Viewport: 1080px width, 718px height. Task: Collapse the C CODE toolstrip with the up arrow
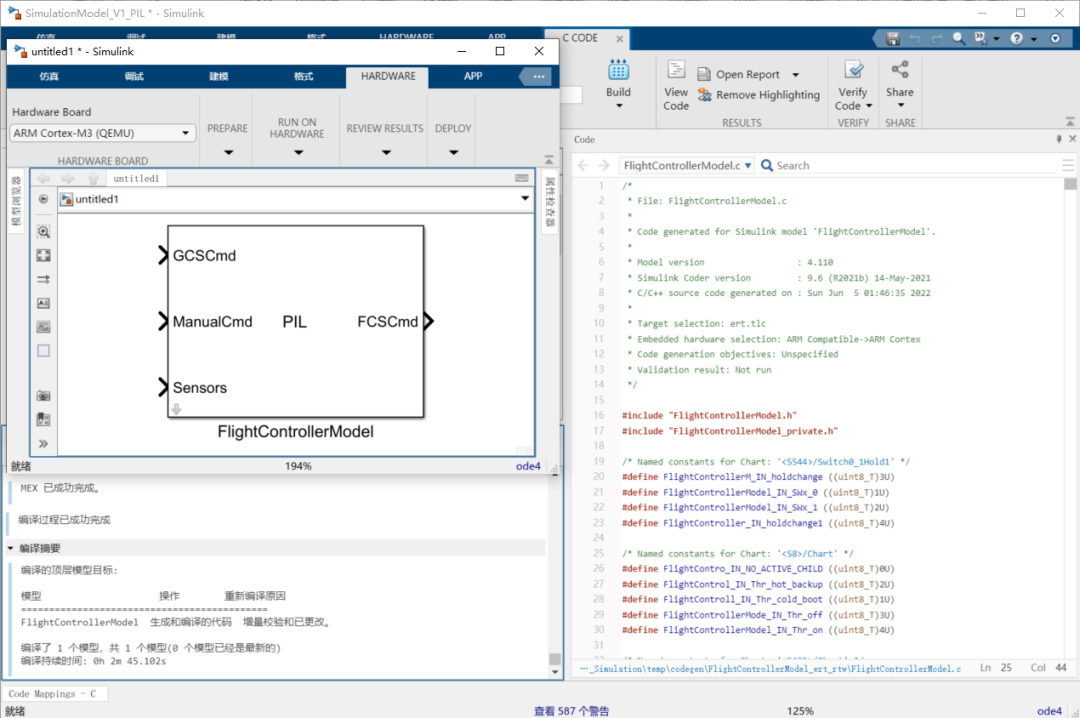click(1070, 121)
